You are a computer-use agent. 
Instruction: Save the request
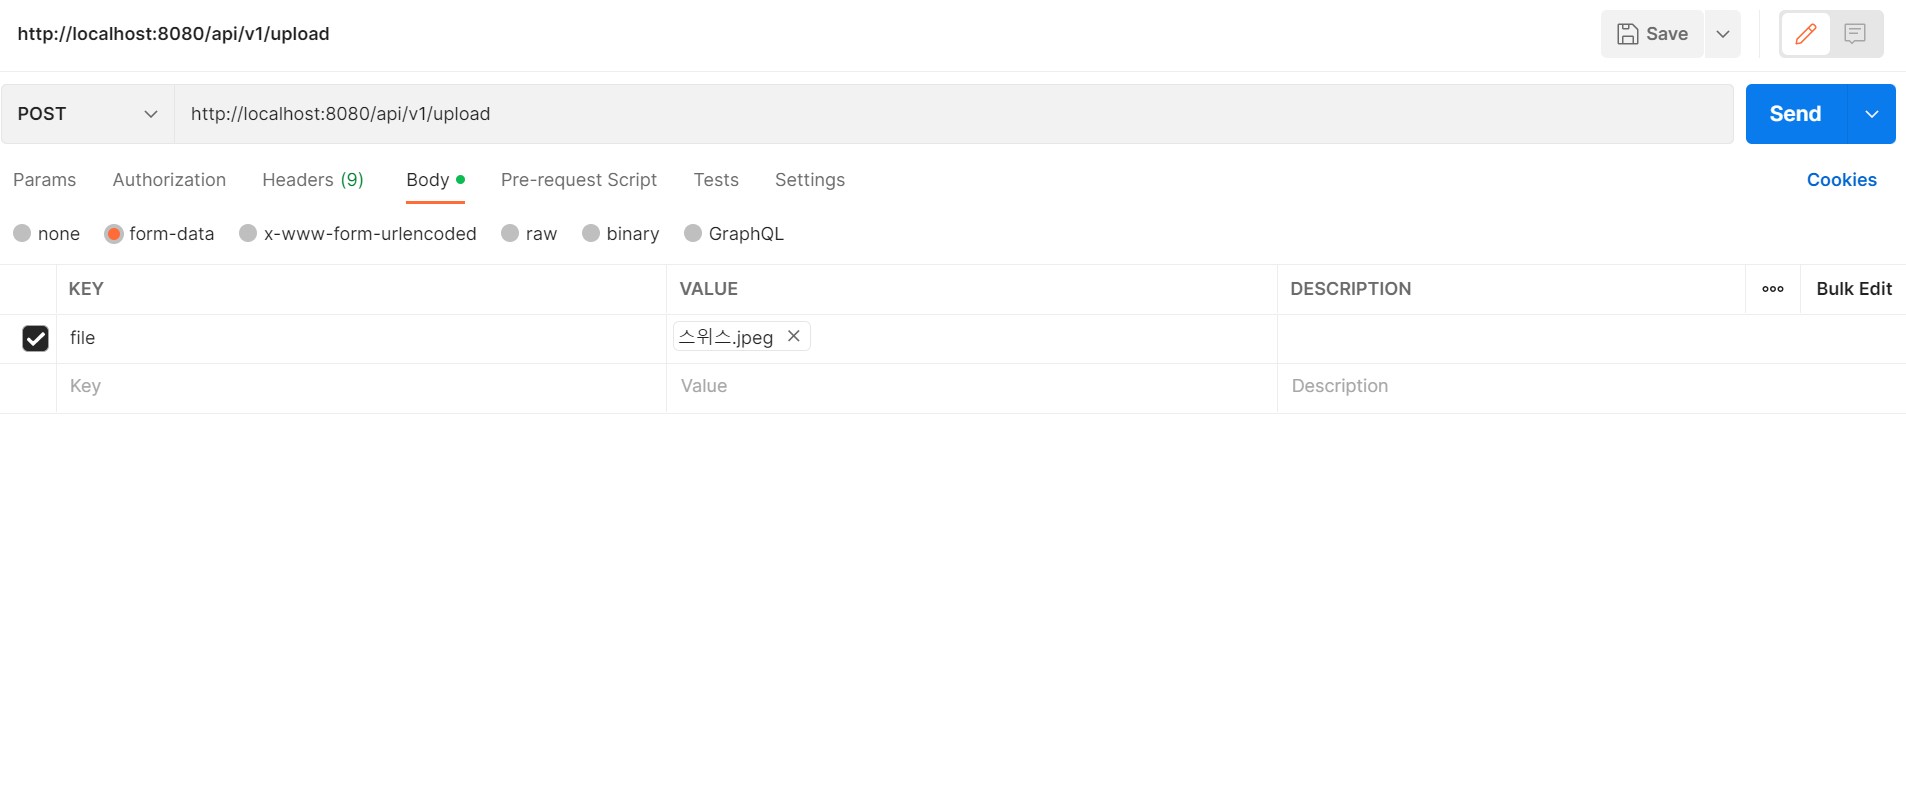point(1652,34)
